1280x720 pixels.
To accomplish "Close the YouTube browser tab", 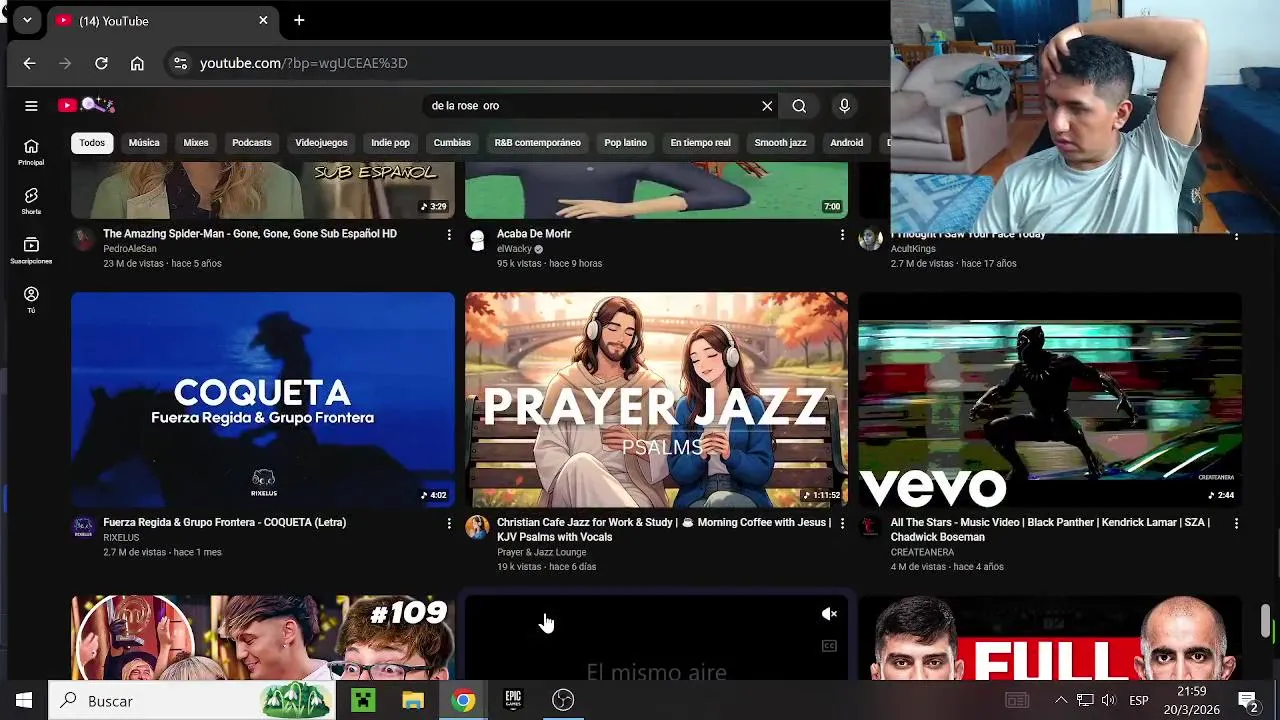I will (263, 20).
